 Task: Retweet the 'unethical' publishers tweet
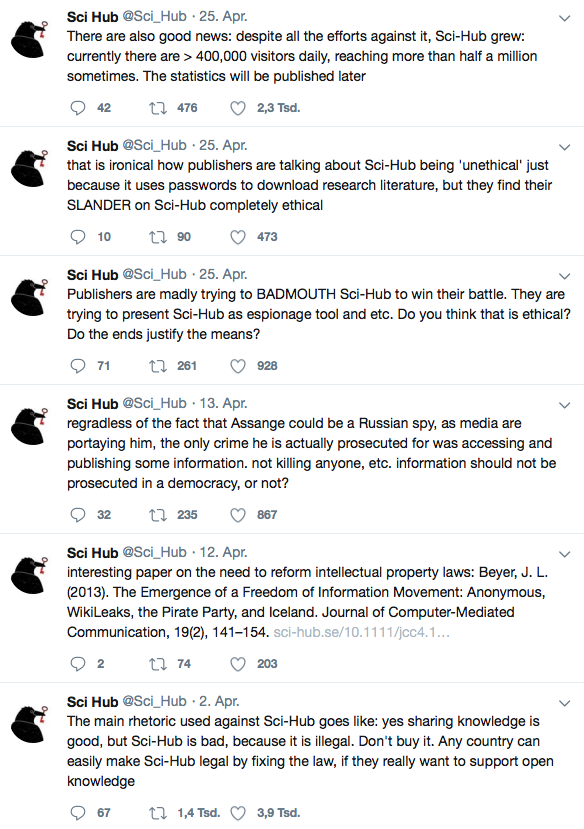[157, 237]
